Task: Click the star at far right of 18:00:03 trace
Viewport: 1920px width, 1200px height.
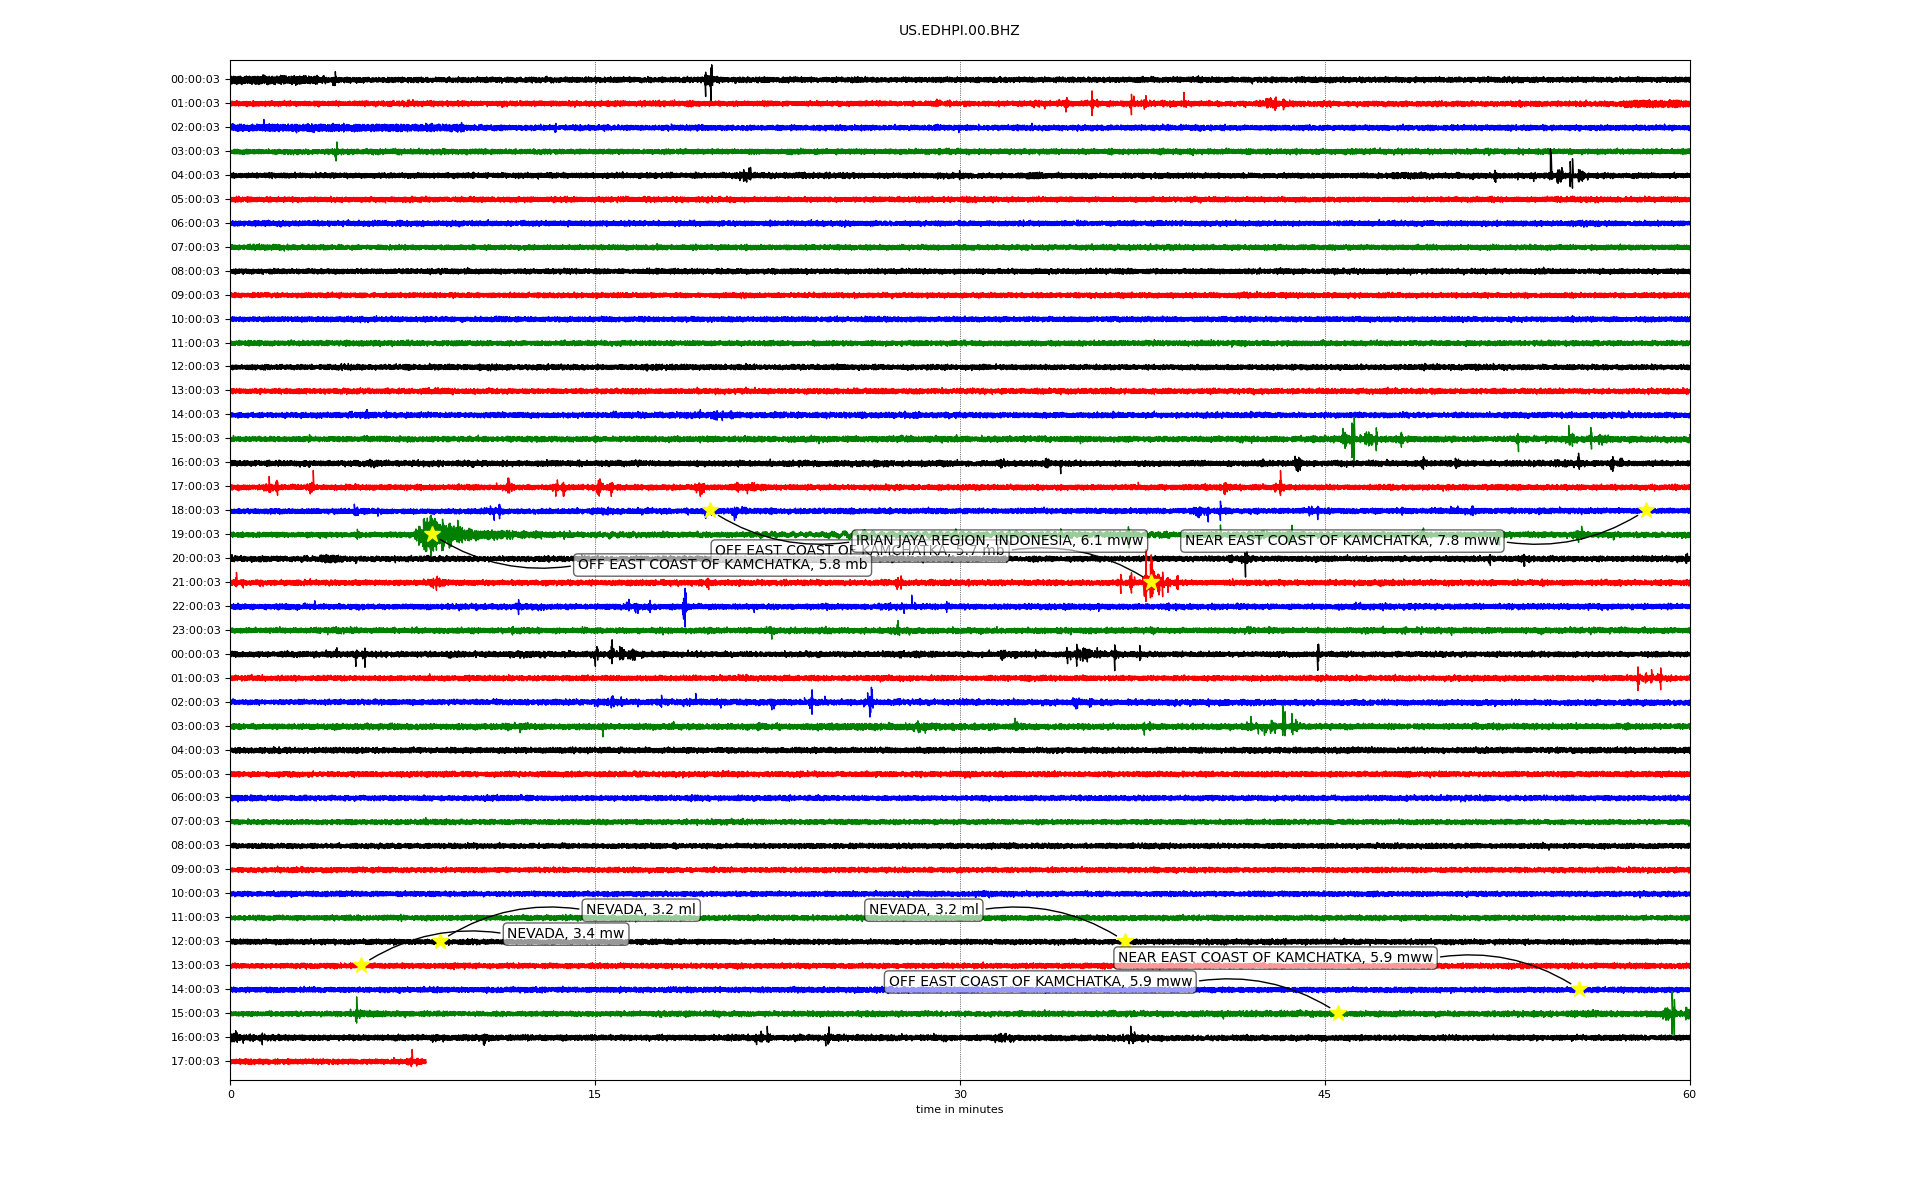Action: [1646, 510]
